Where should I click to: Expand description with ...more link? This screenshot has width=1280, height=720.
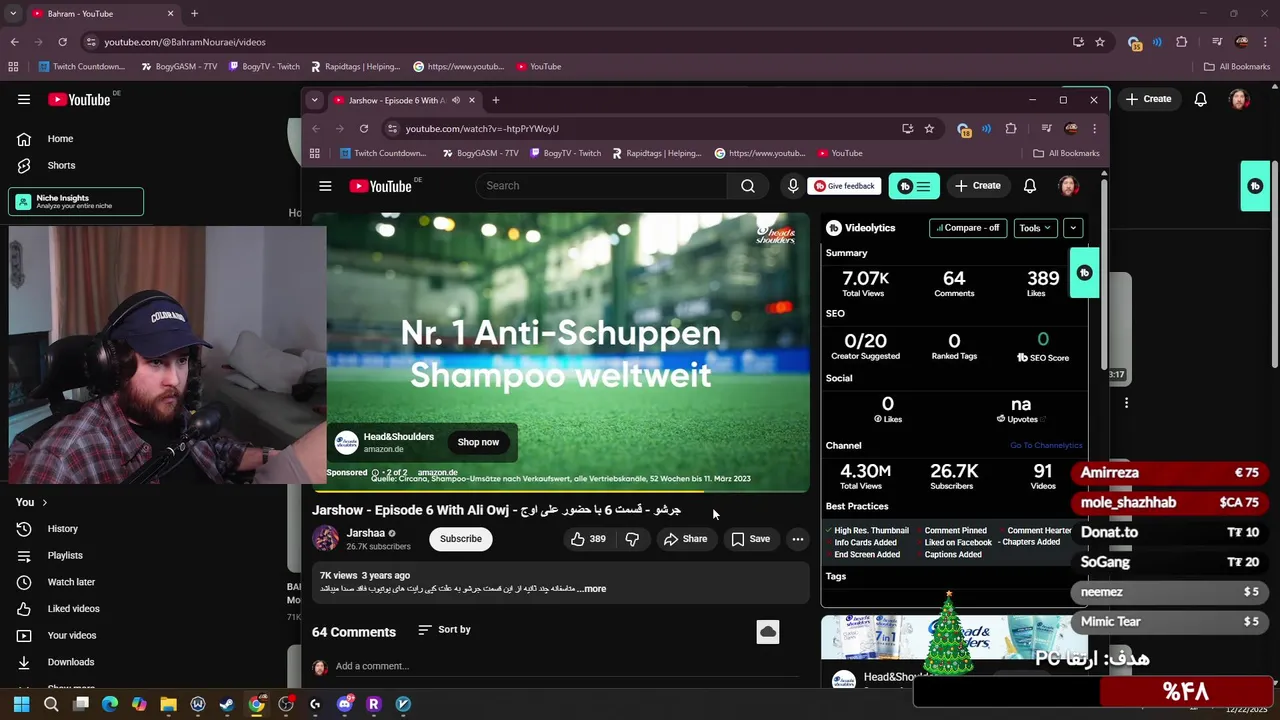click(x=594, y=589)
